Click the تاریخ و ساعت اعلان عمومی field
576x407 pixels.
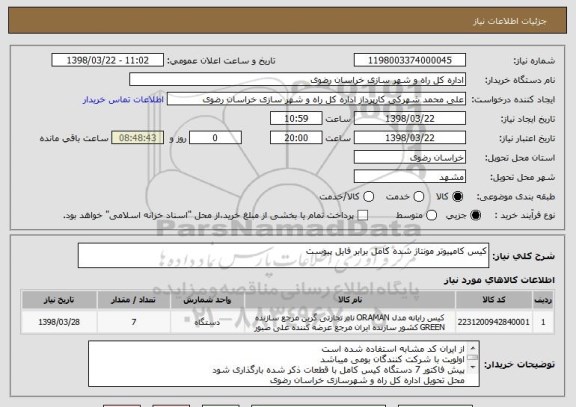point(108,60)
